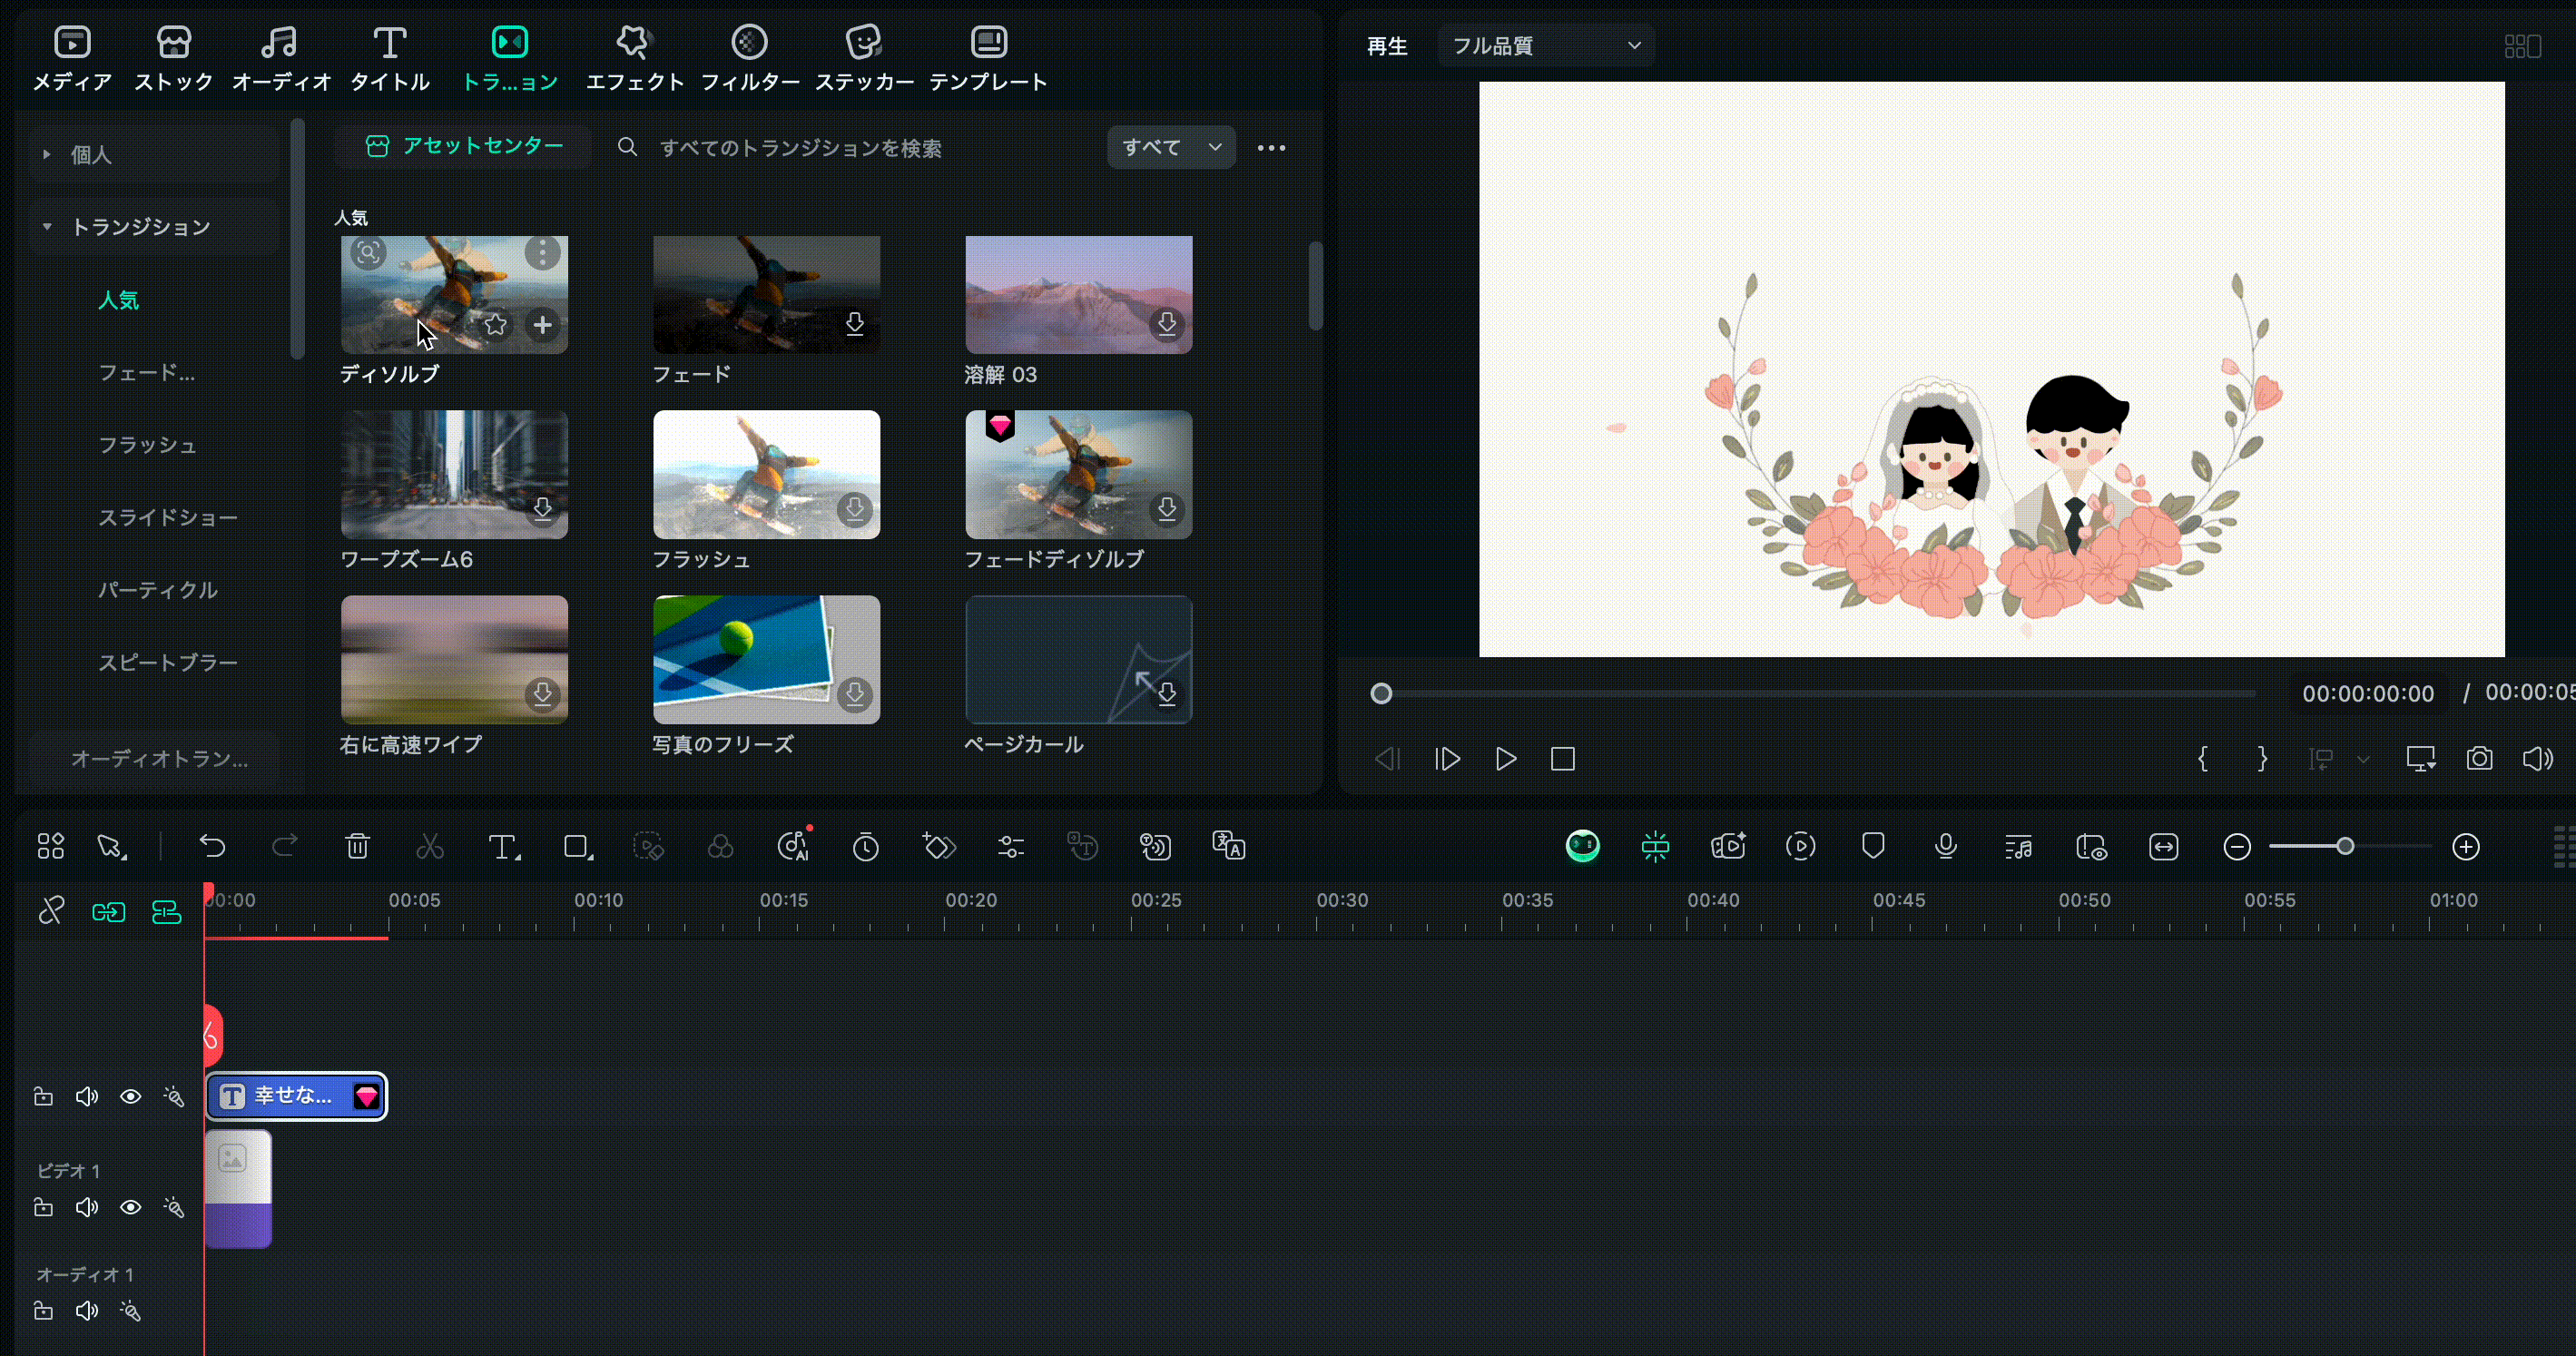Select the スライドショー category
The height and width of the screenshot is (1356, 2576).
pos(167,517)
